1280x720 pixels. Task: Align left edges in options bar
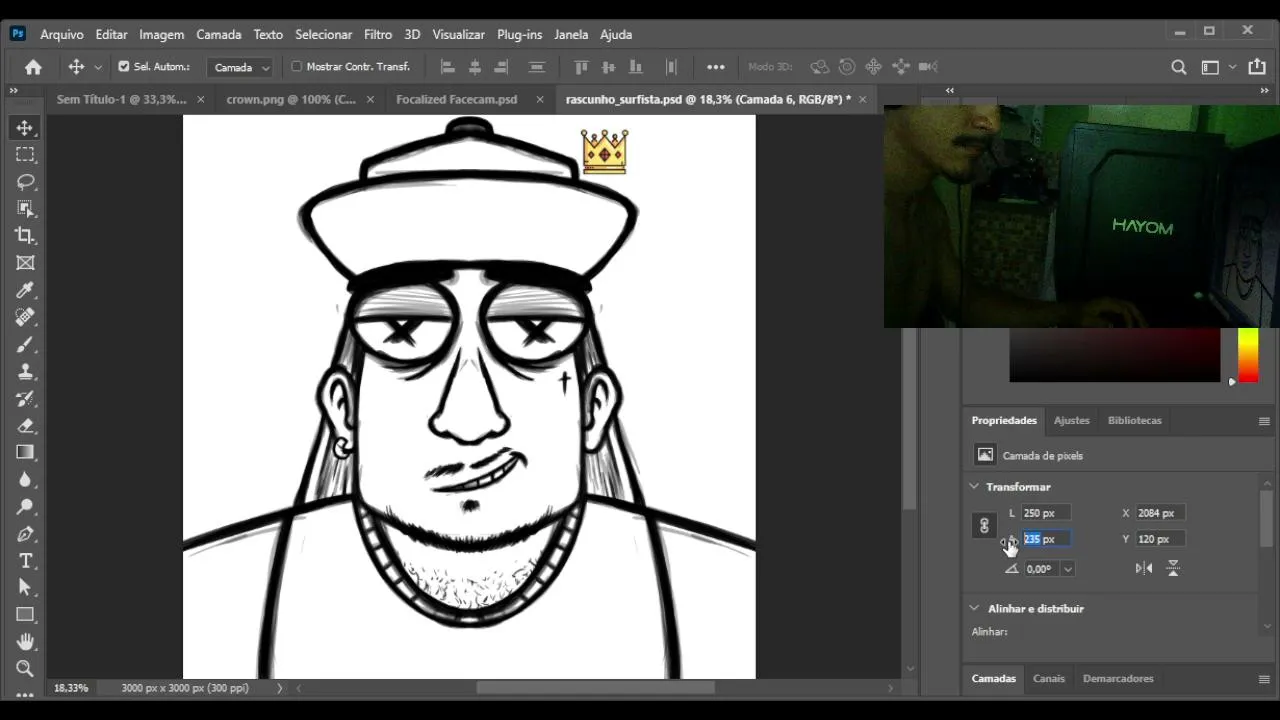click(448, 67)
